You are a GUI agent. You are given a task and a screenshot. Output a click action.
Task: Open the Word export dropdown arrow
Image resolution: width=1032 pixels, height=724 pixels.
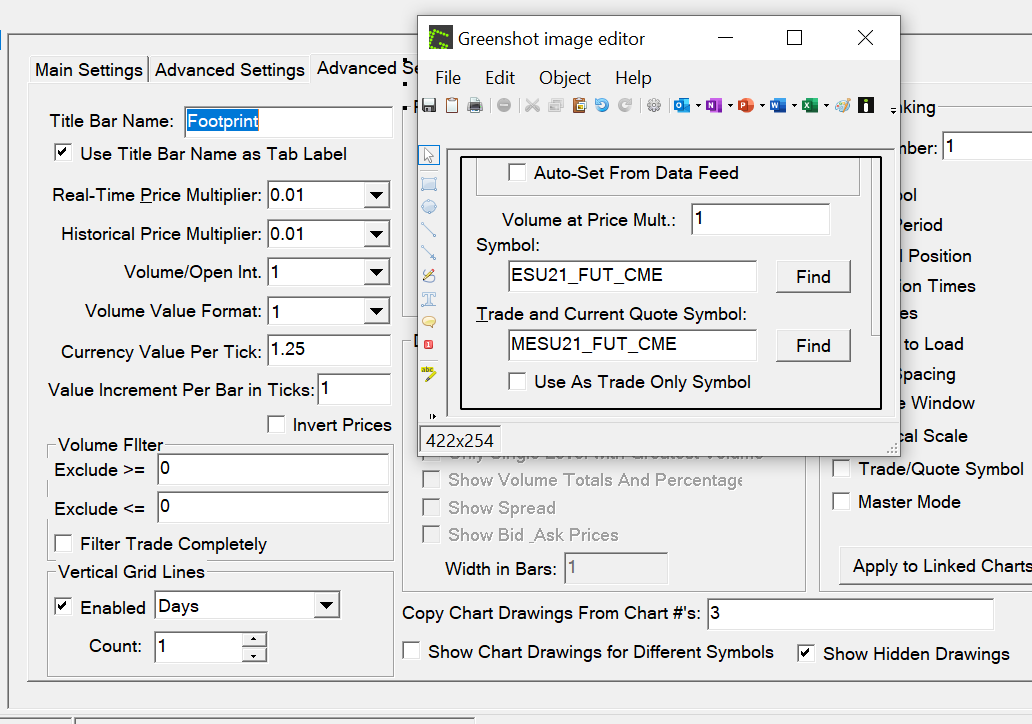pyautogui.click(x=794, y=105)
